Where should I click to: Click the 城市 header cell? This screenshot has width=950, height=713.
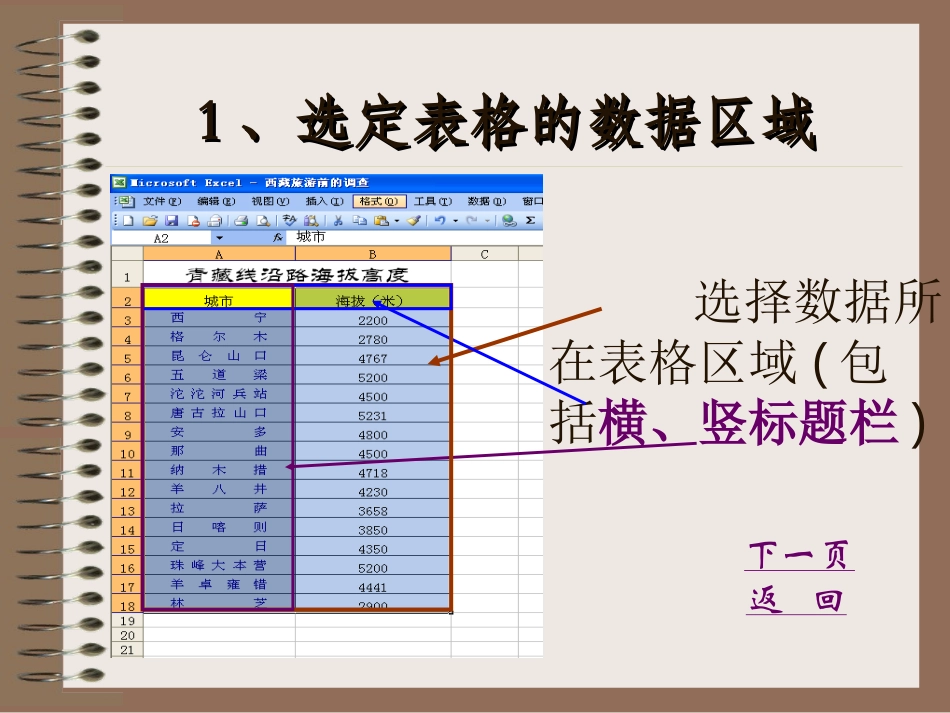tap(218, 299)
